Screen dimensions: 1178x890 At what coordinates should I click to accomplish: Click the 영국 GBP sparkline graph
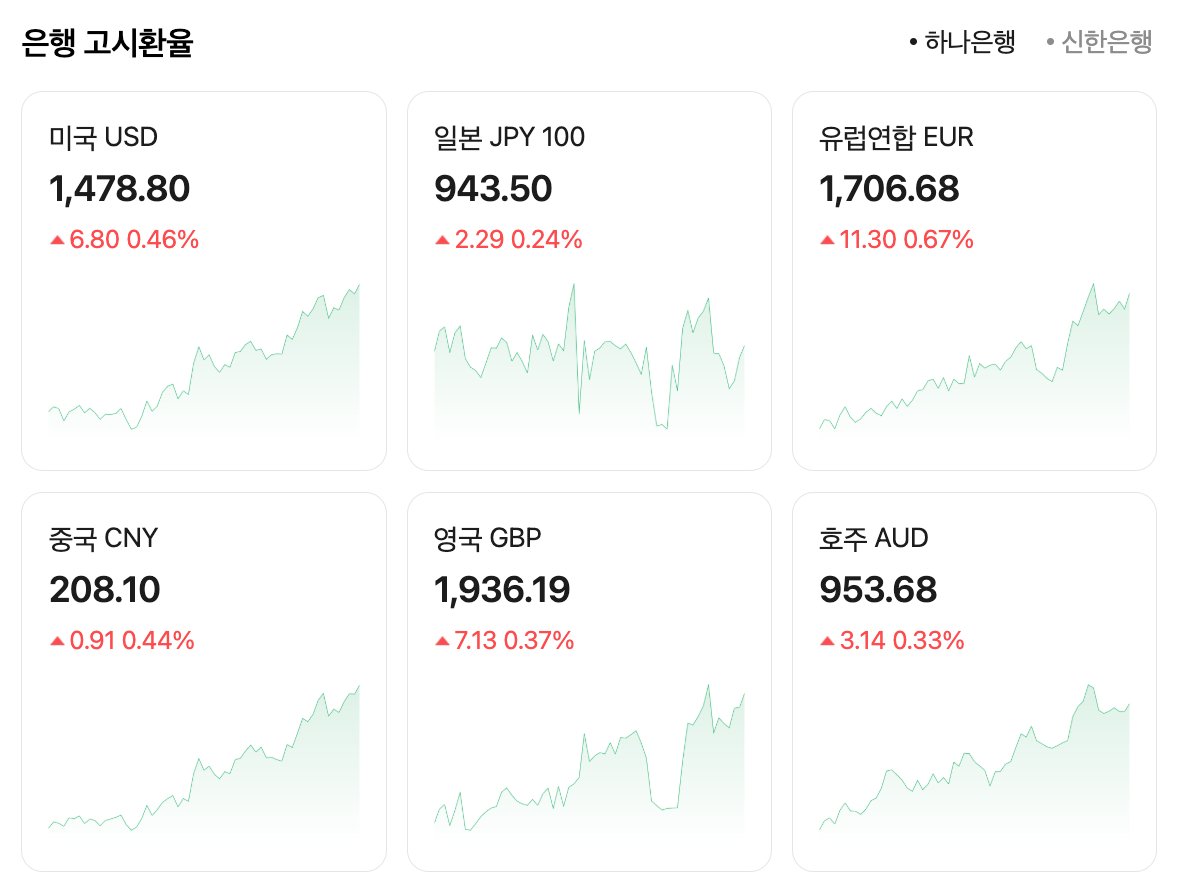click(589, 760)
